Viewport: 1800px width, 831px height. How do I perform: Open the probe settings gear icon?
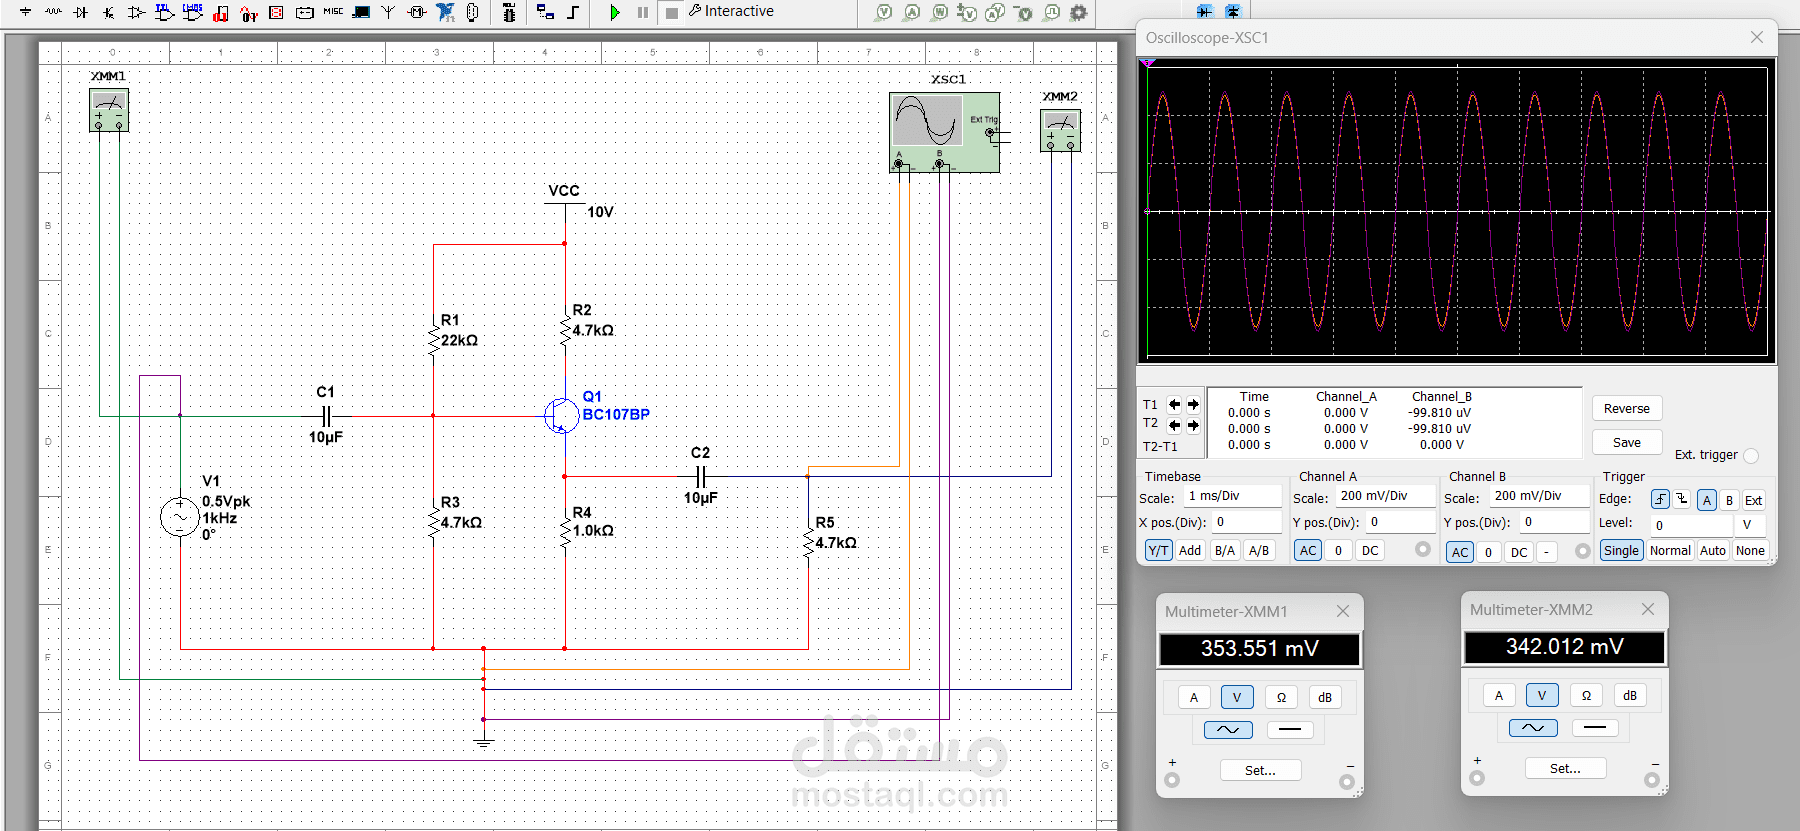pos(1078,12)
